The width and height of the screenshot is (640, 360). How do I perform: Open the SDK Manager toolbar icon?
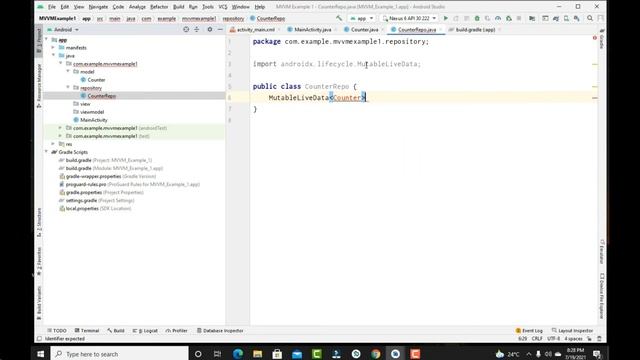pos(577,18)
